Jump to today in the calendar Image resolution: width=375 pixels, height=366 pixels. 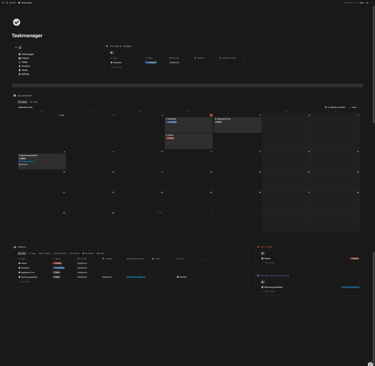(354, 107)
